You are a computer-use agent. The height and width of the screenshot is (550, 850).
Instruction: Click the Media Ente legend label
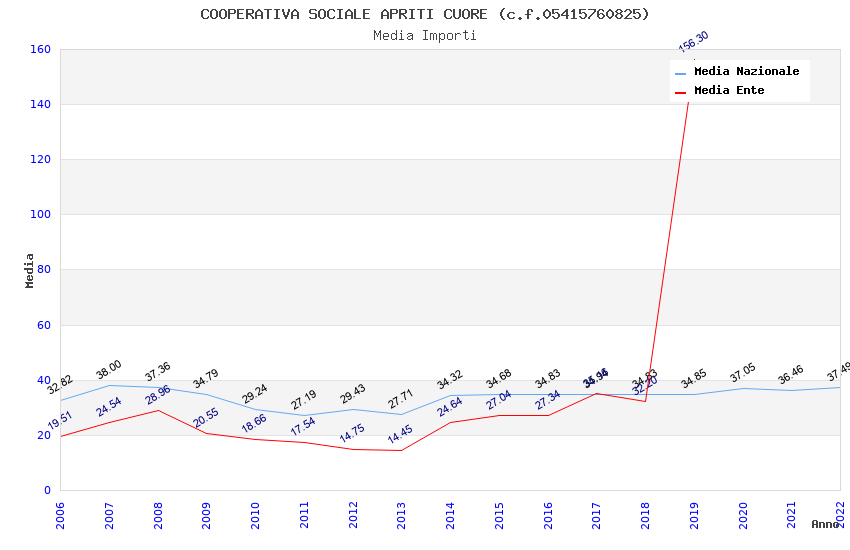(x=729, y=90)
